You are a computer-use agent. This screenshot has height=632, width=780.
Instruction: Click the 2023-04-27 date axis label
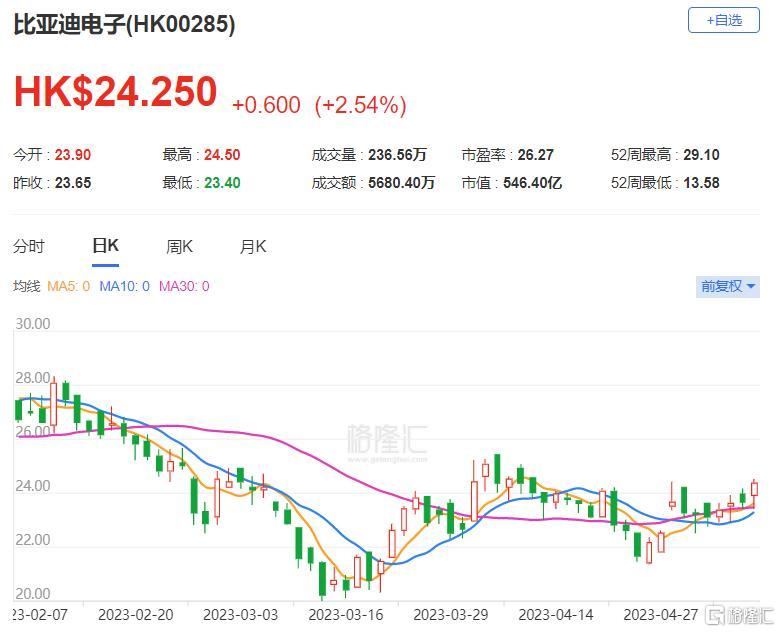pyautogui.click(x=661, y=615)
